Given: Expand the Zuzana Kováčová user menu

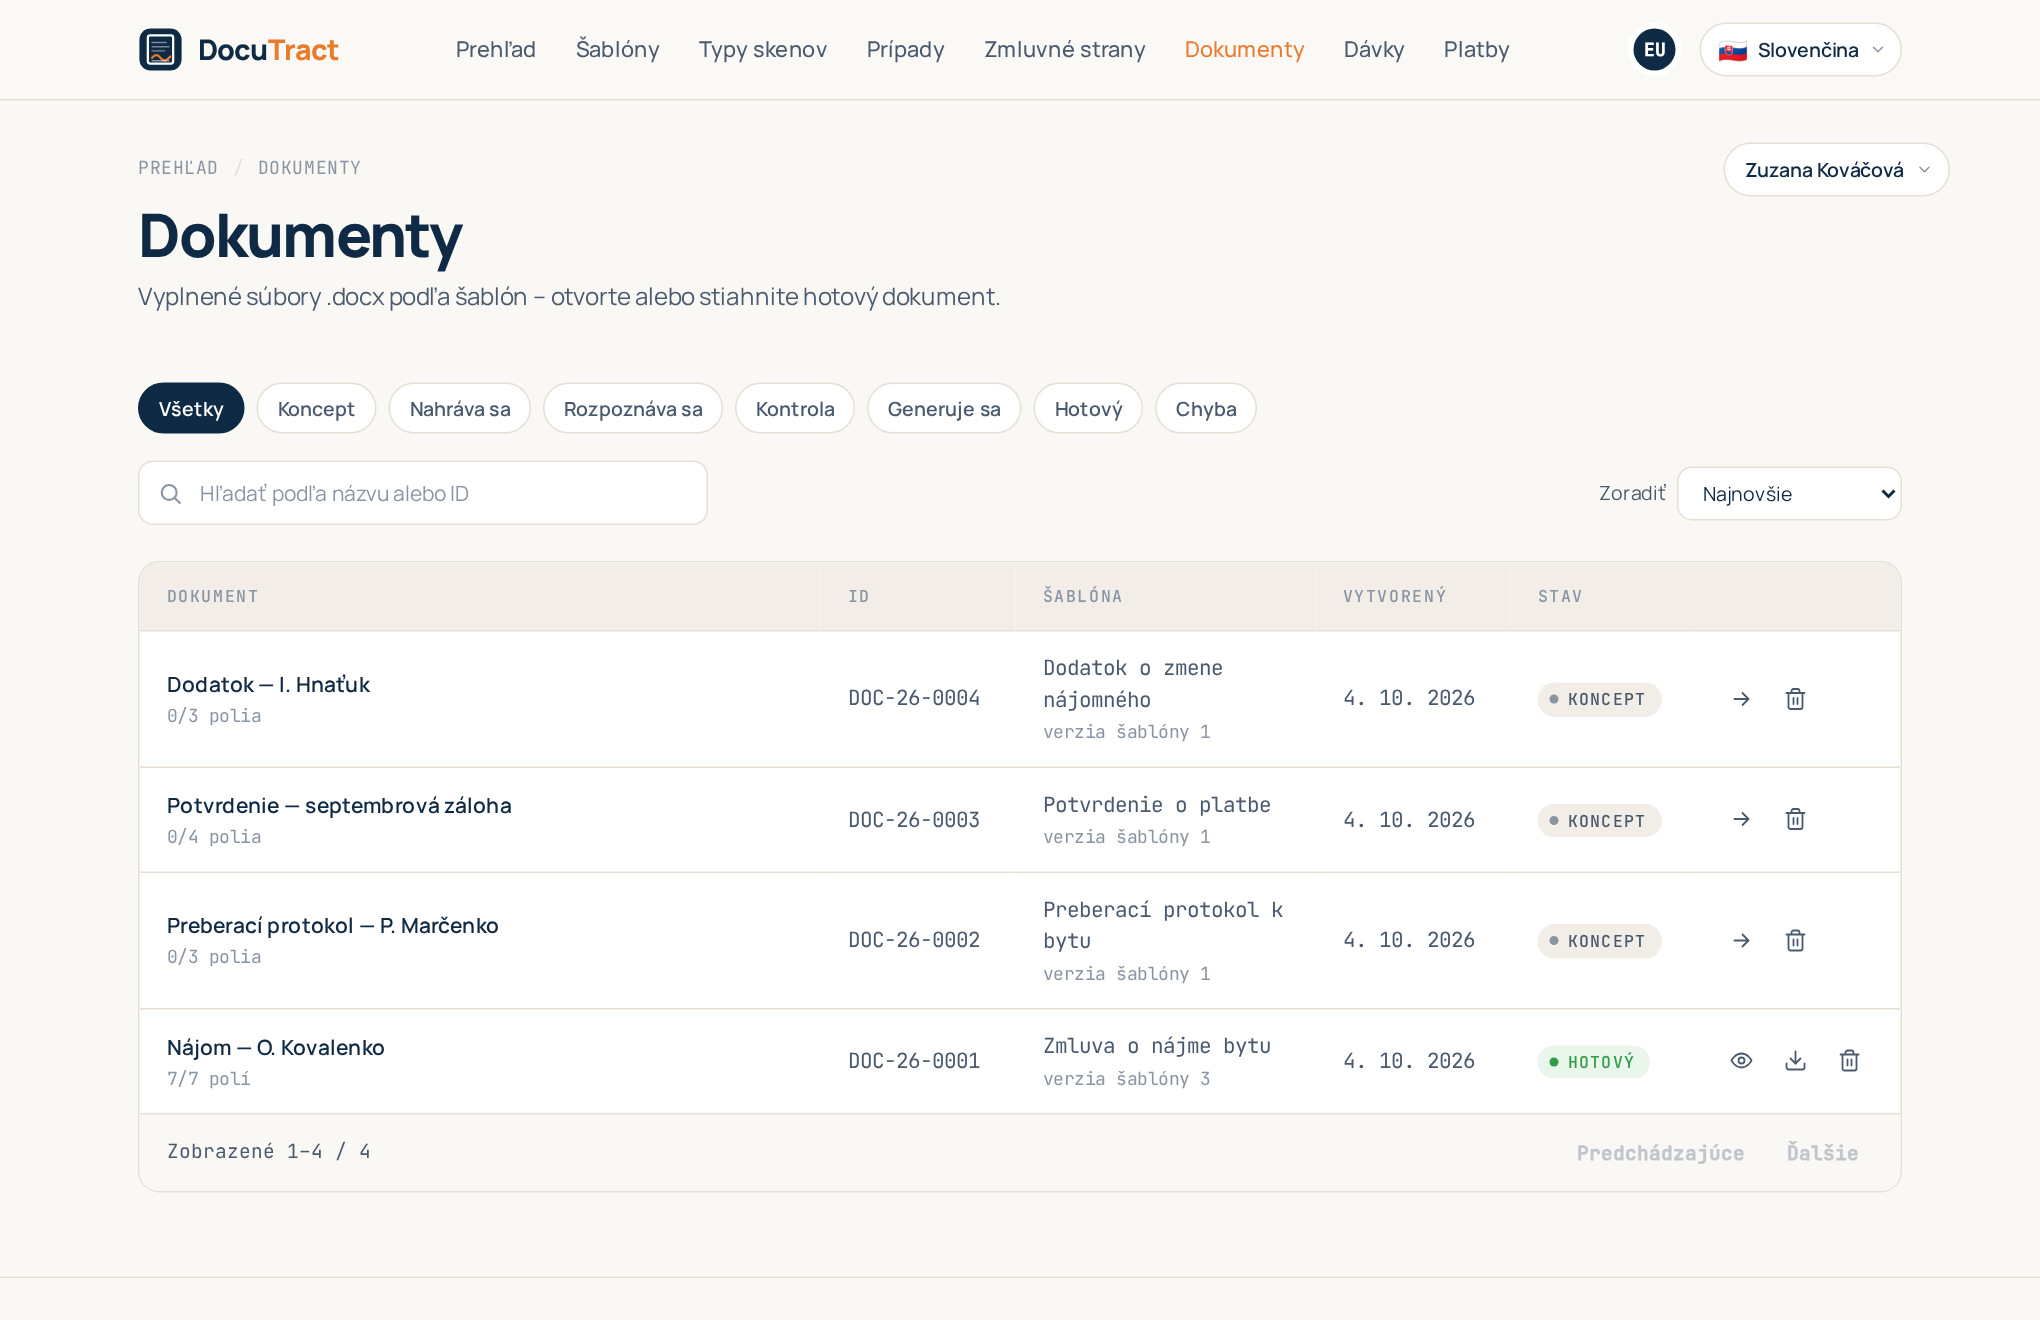Looking at the screenshot, I should [1836, 169].
